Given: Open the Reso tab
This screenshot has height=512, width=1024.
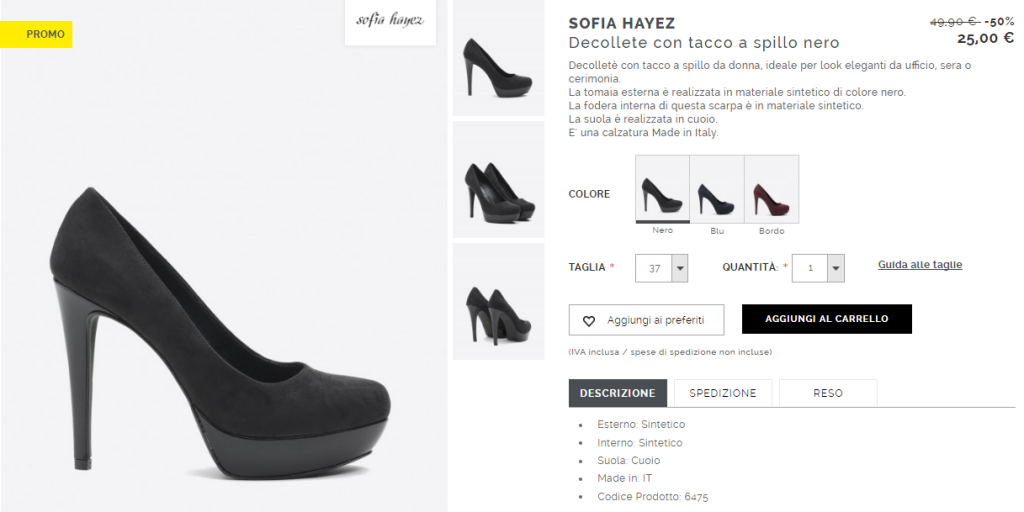Looking at the screenshot, I should [x=828, y=393].
